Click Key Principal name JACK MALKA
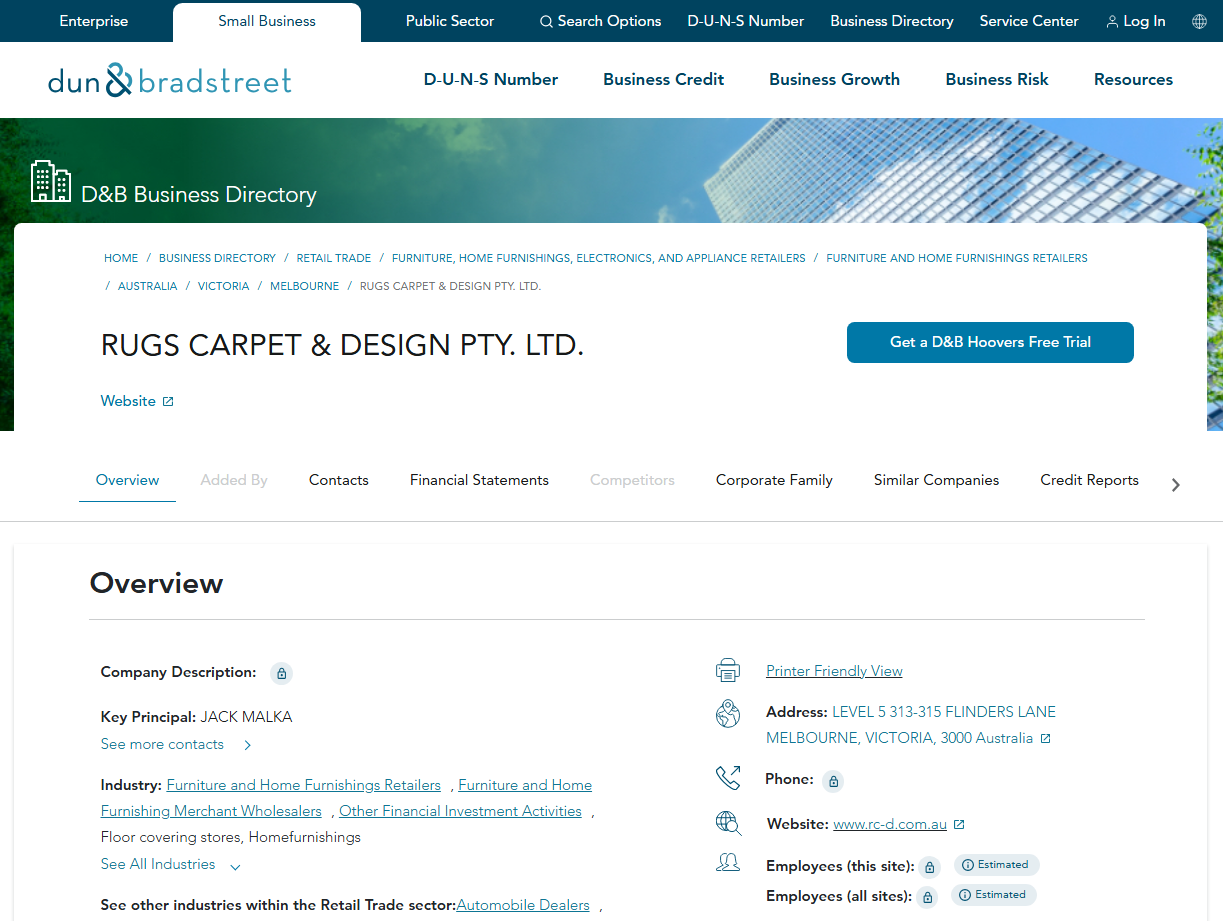Screen dimensions: 1223x921 [246, 717]
